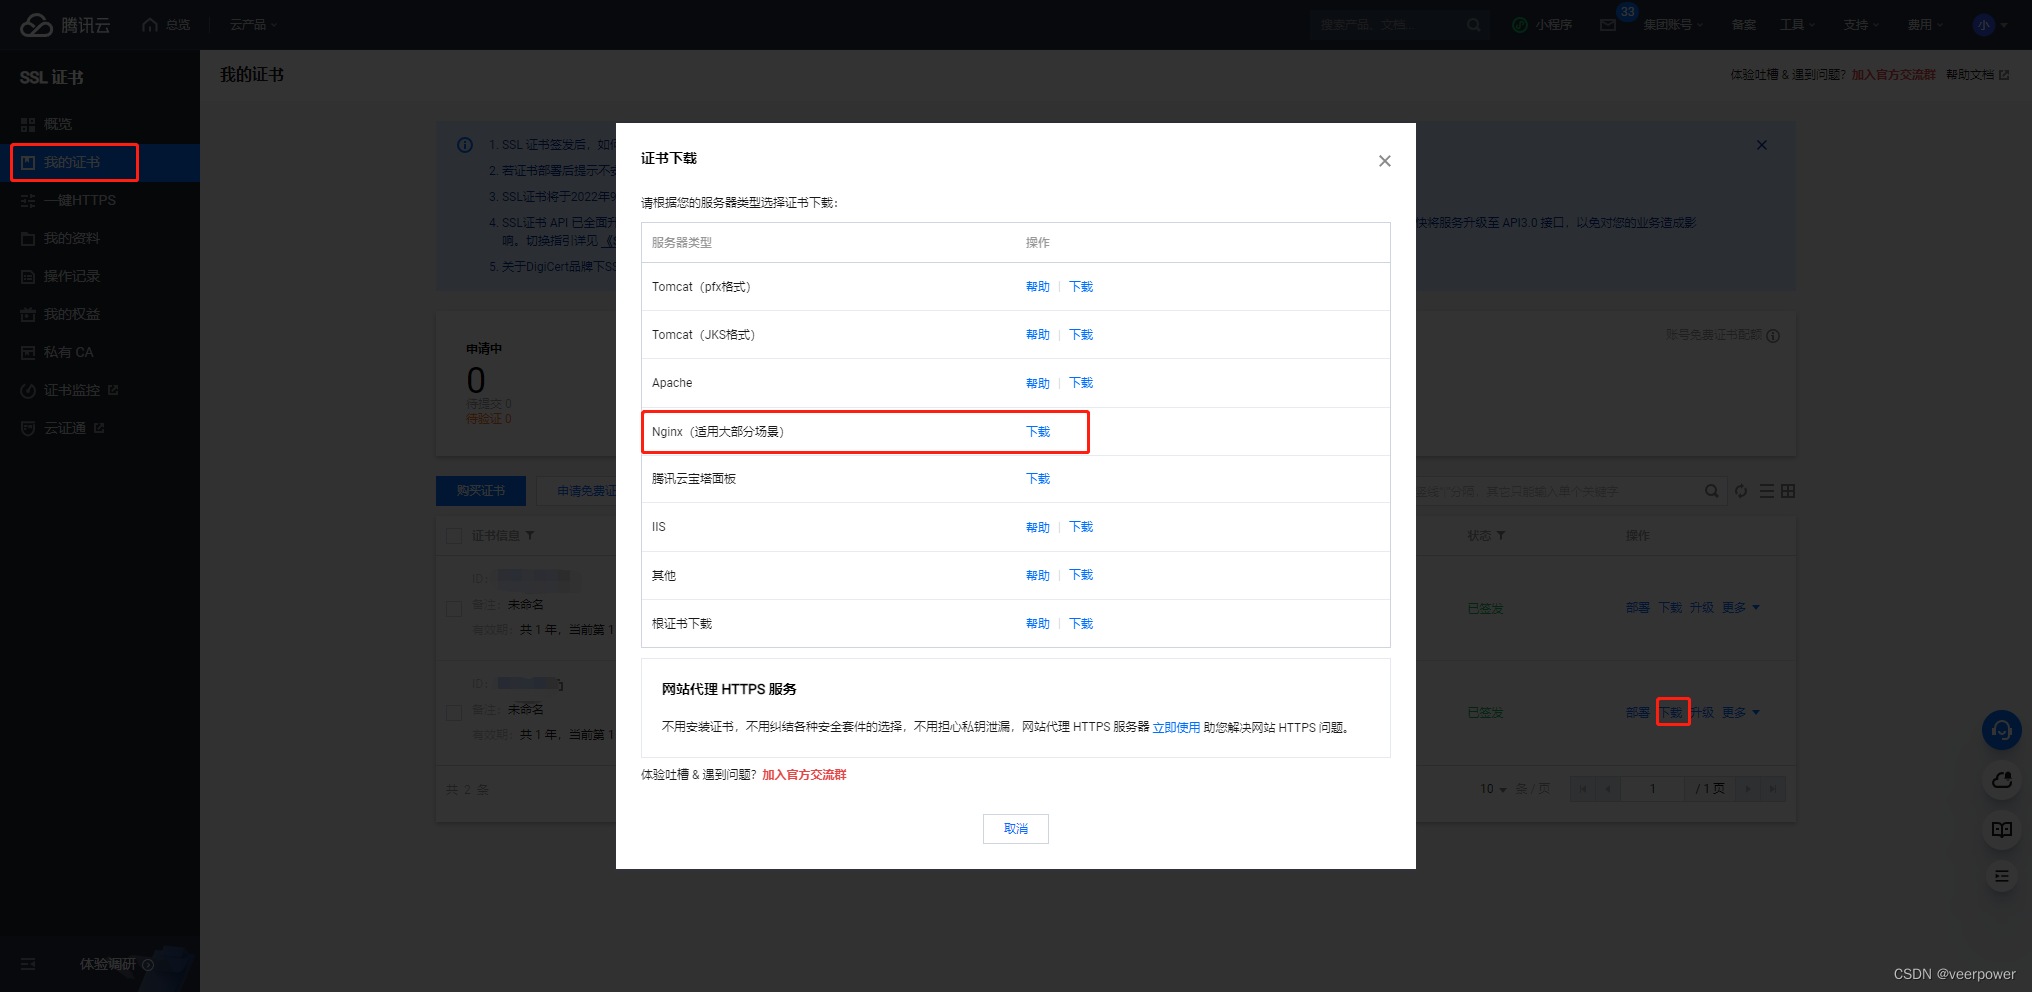Switch to grid view icon
2032x992 pixels.
[x=1788, y=491]
